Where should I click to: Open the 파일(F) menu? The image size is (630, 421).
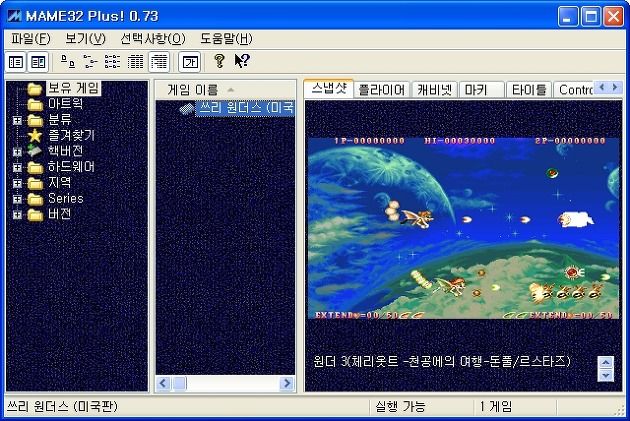31,39
